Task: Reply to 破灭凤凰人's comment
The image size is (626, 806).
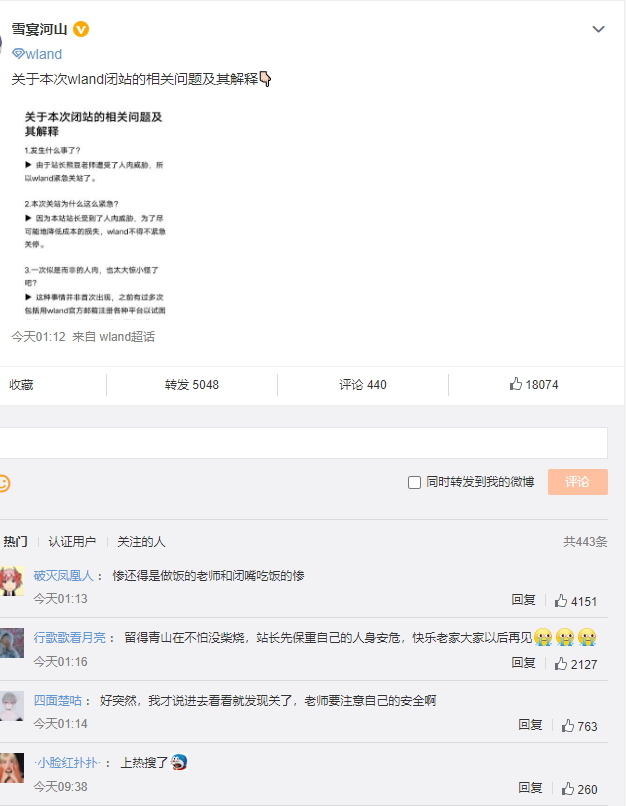Action: coord(523,600)
